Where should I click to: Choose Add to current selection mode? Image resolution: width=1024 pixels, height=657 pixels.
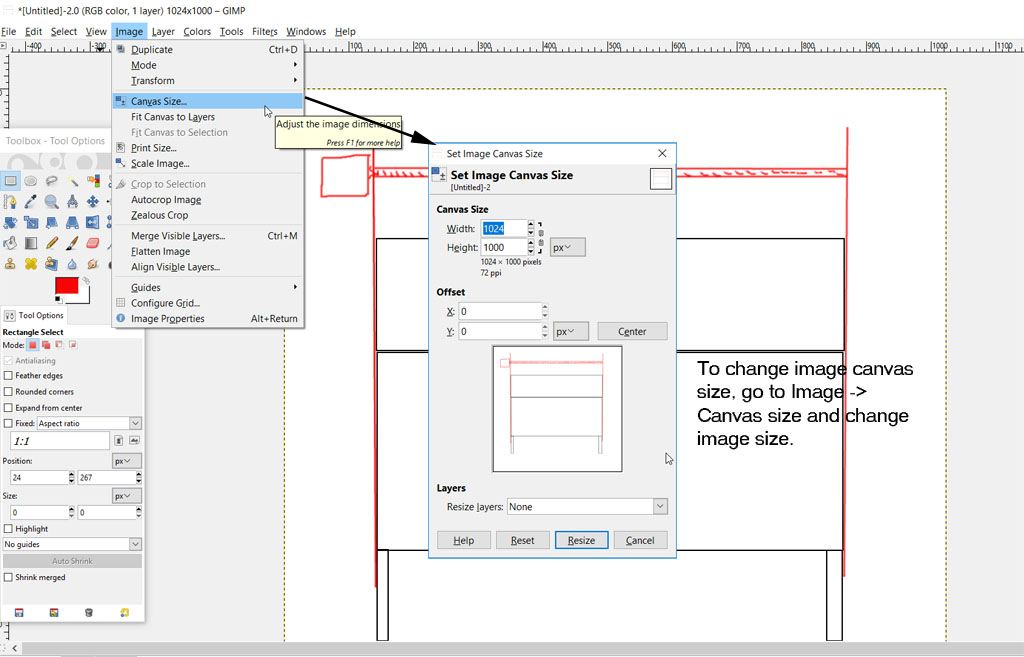click(46, 345)
